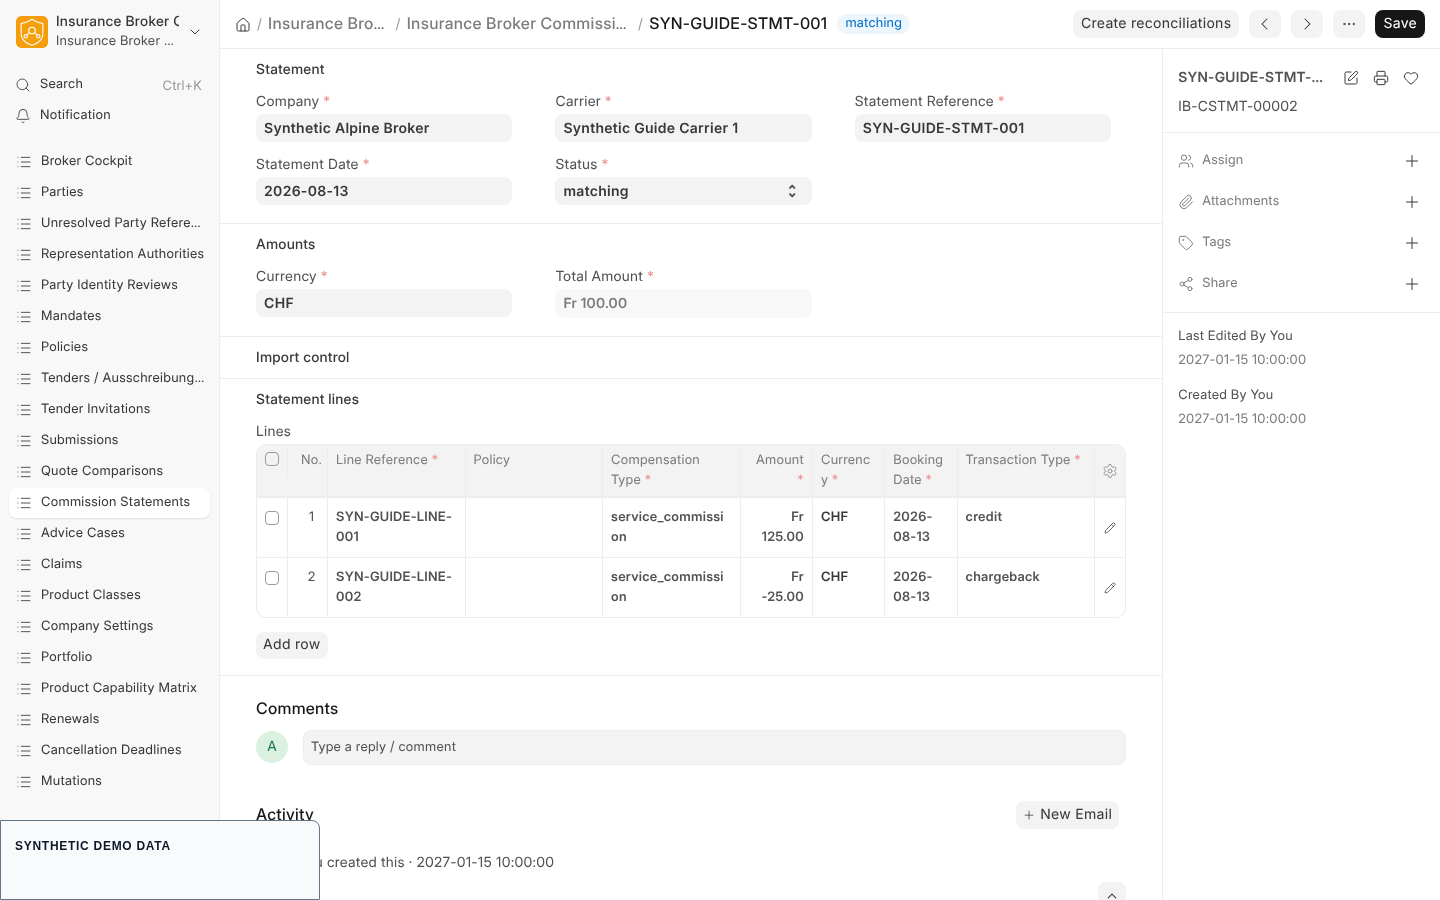
Task: Open the home icon in breadcrumb
Action: [243, 24]
